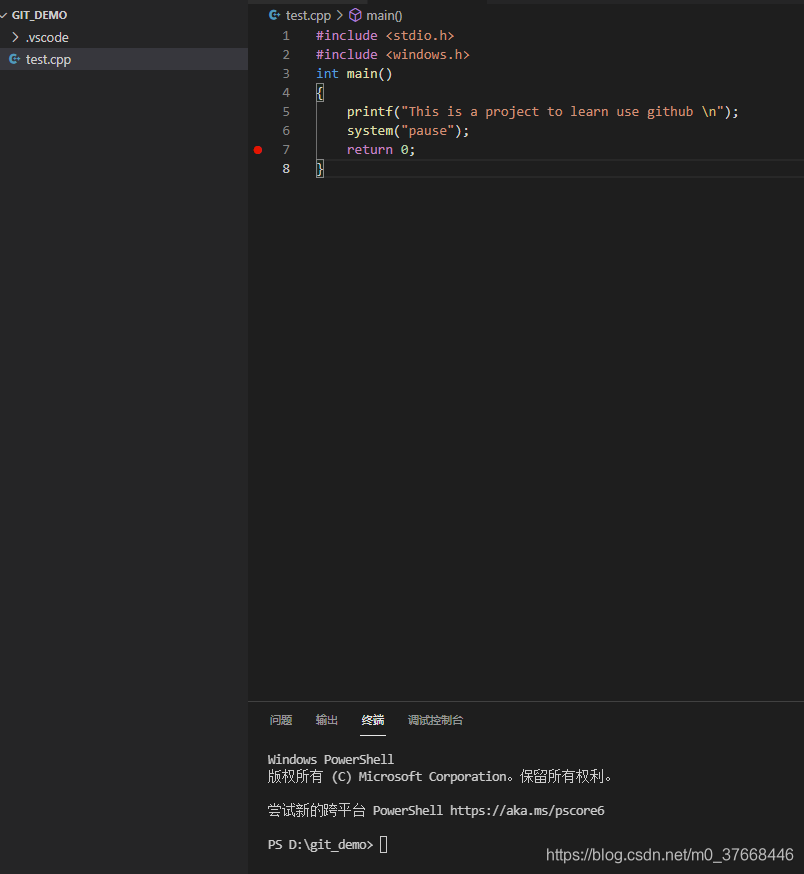Select the 终端 panel tab

tap(372, 720)
